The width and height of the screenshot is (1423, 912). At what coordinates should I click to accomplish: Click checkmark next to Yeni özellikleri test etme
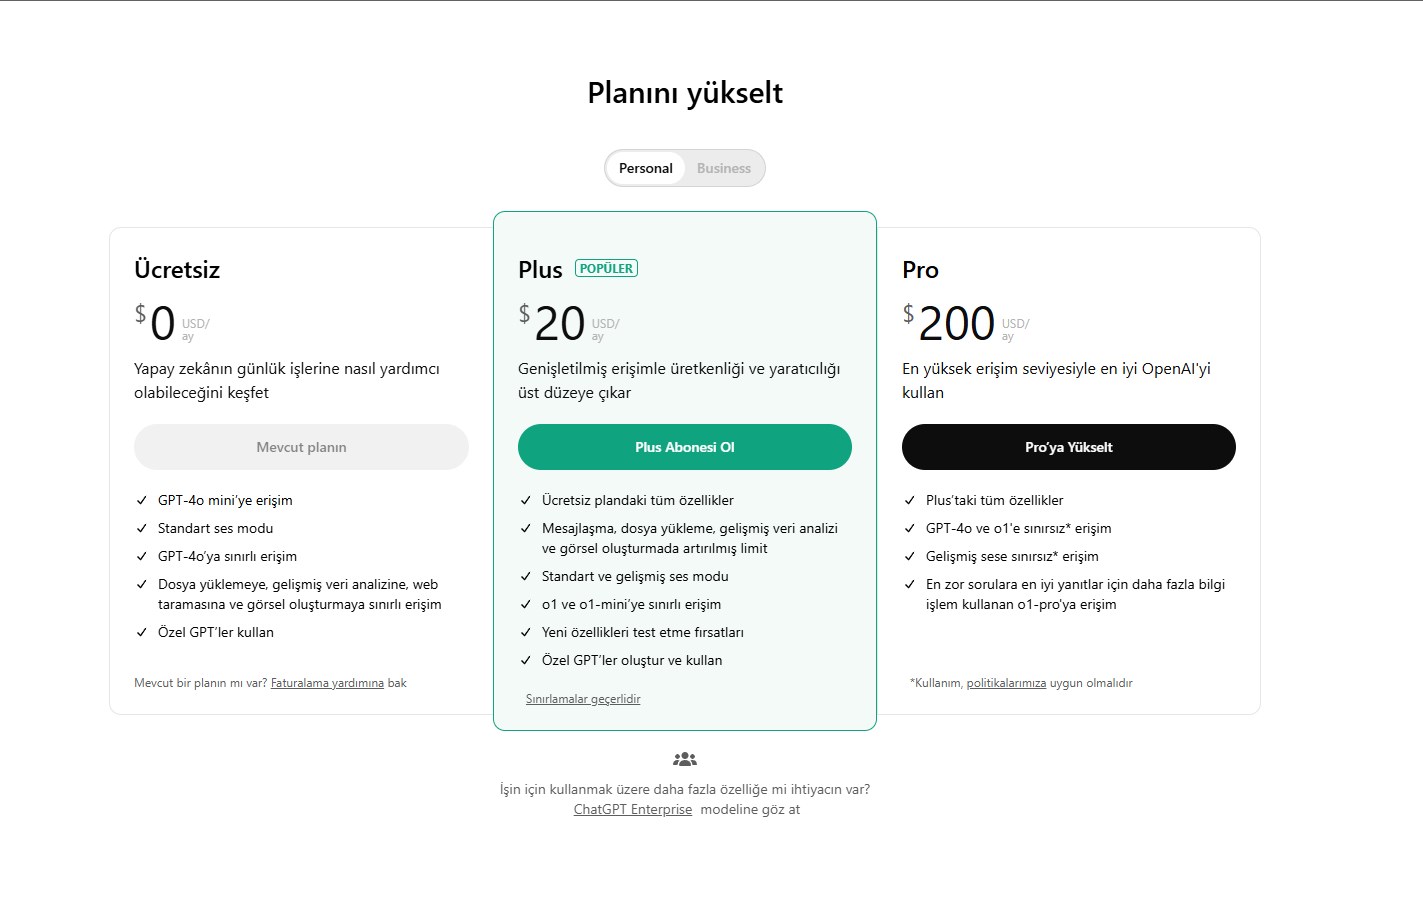click(x=526, y=632)
